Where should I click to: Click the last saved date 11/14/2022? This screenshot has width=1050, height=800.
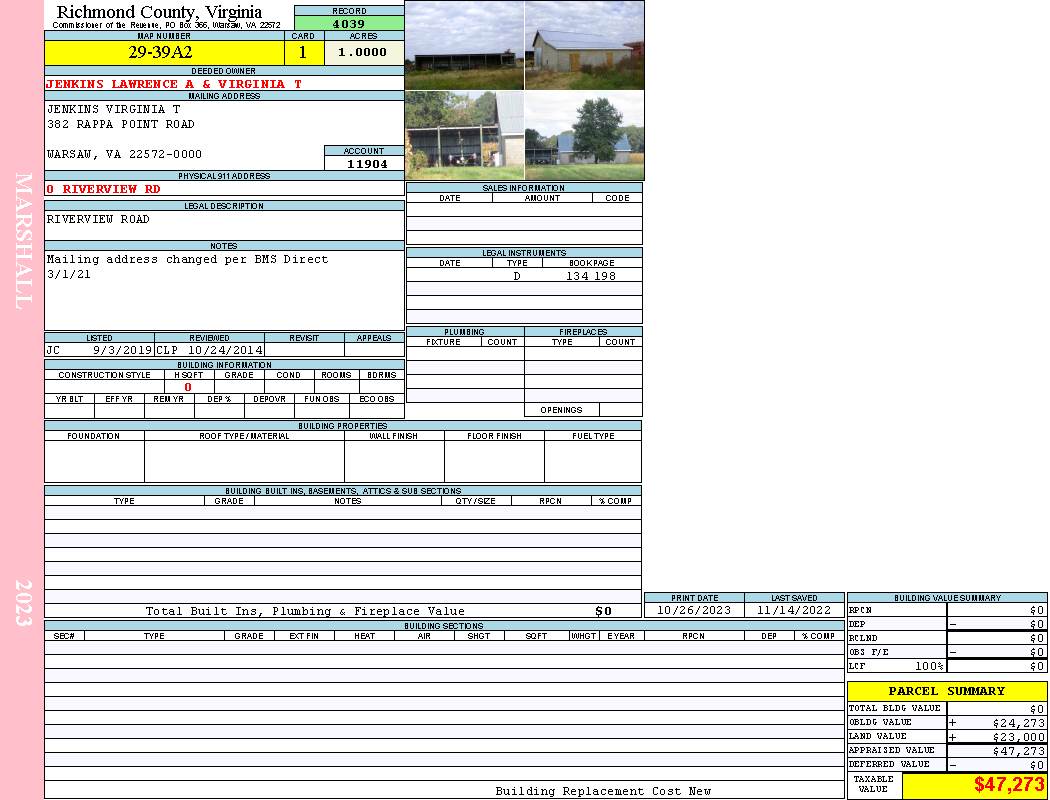(x=794, y=610)
